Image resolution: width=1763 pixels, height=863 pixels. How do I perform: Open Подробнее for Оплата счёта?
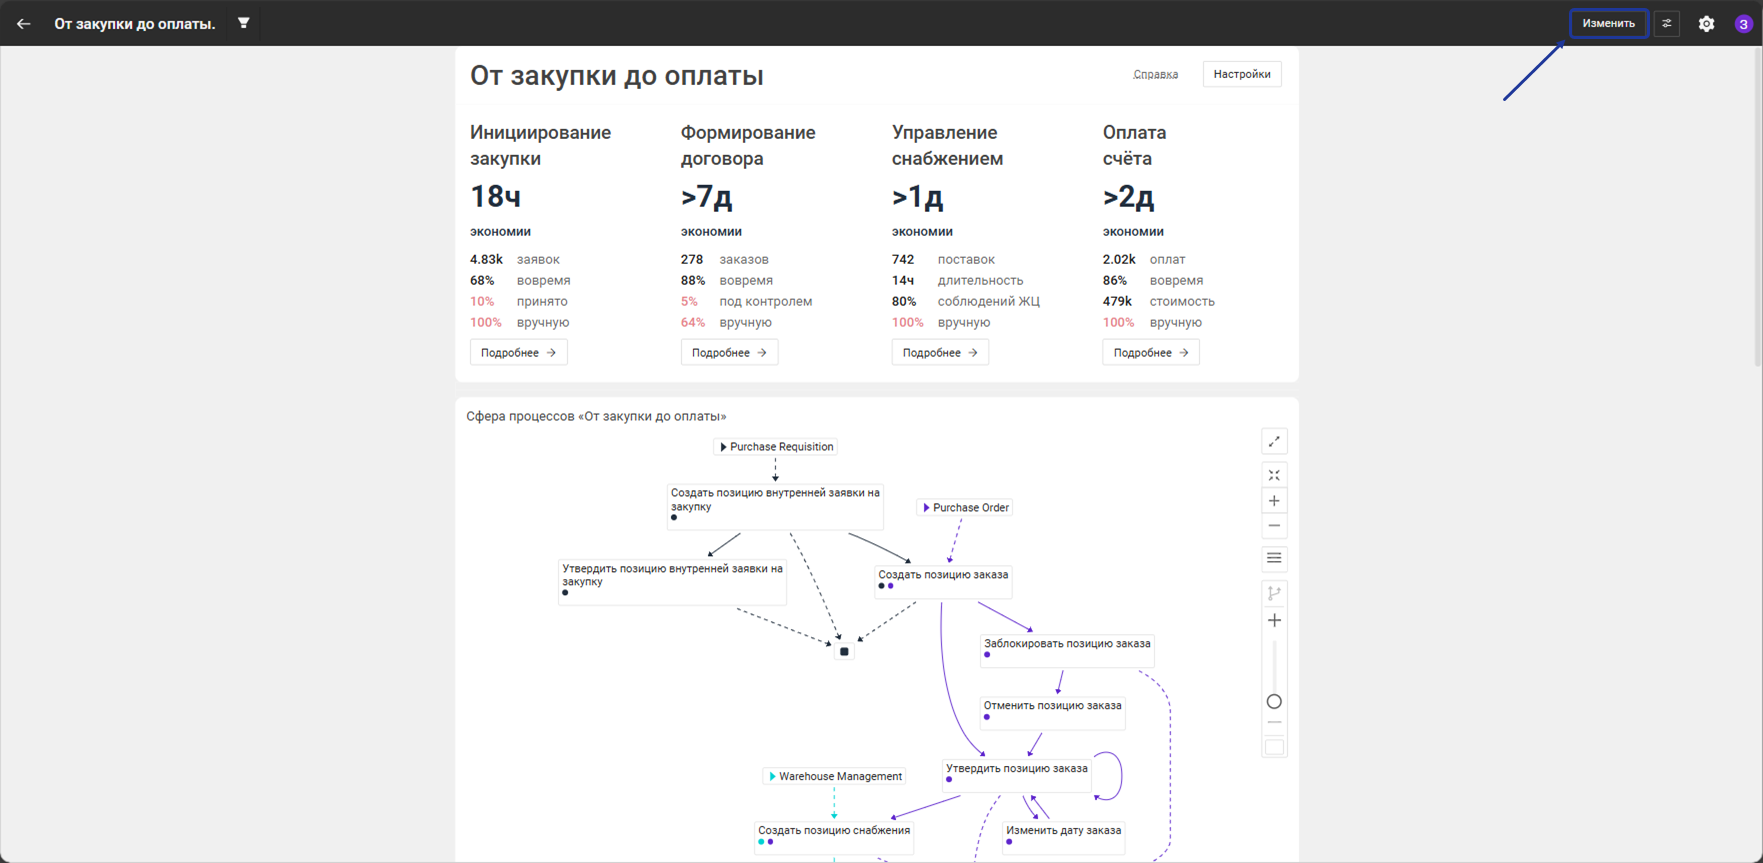(1151, 352)
